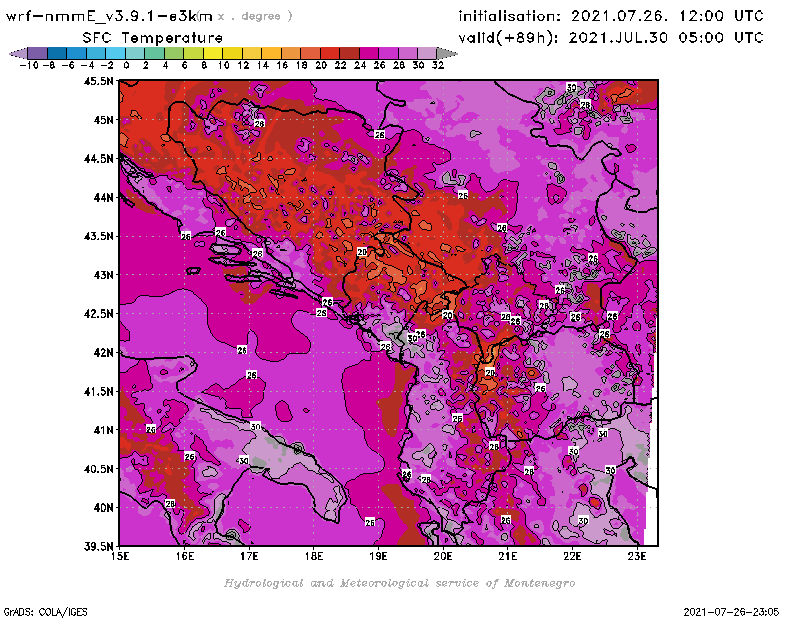Click the '23E' longitude label
The height and width of the screenshot is (618, 800).
click(x=637, y=556)
